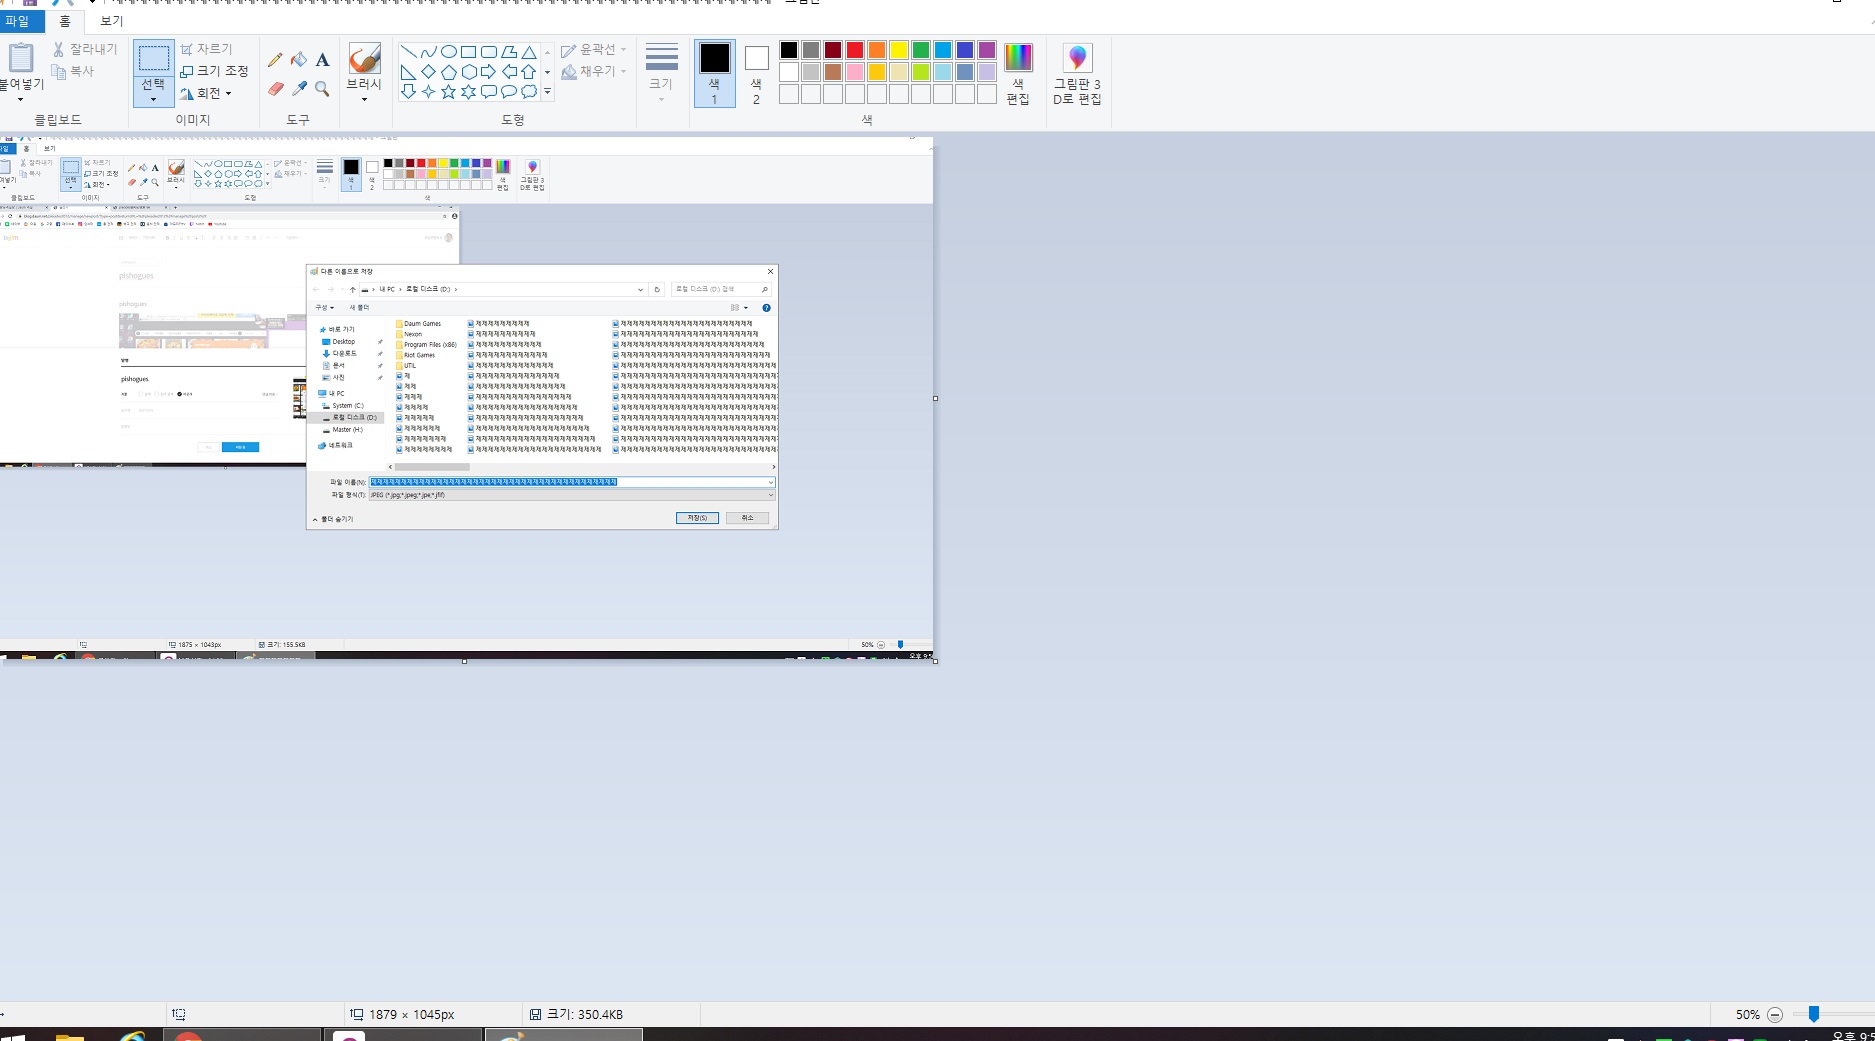Click 복사 copy button
1875x1041 pixels.
click(x=73, y=71)
